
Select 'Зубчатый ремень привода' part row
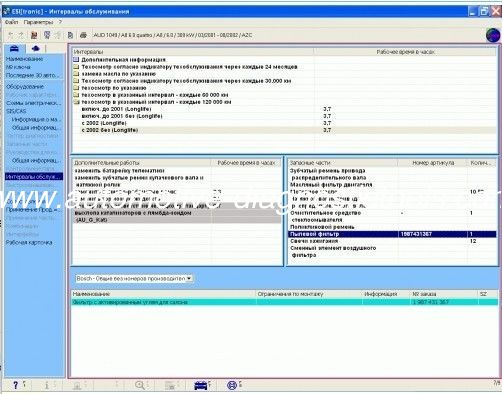[392, 174]
